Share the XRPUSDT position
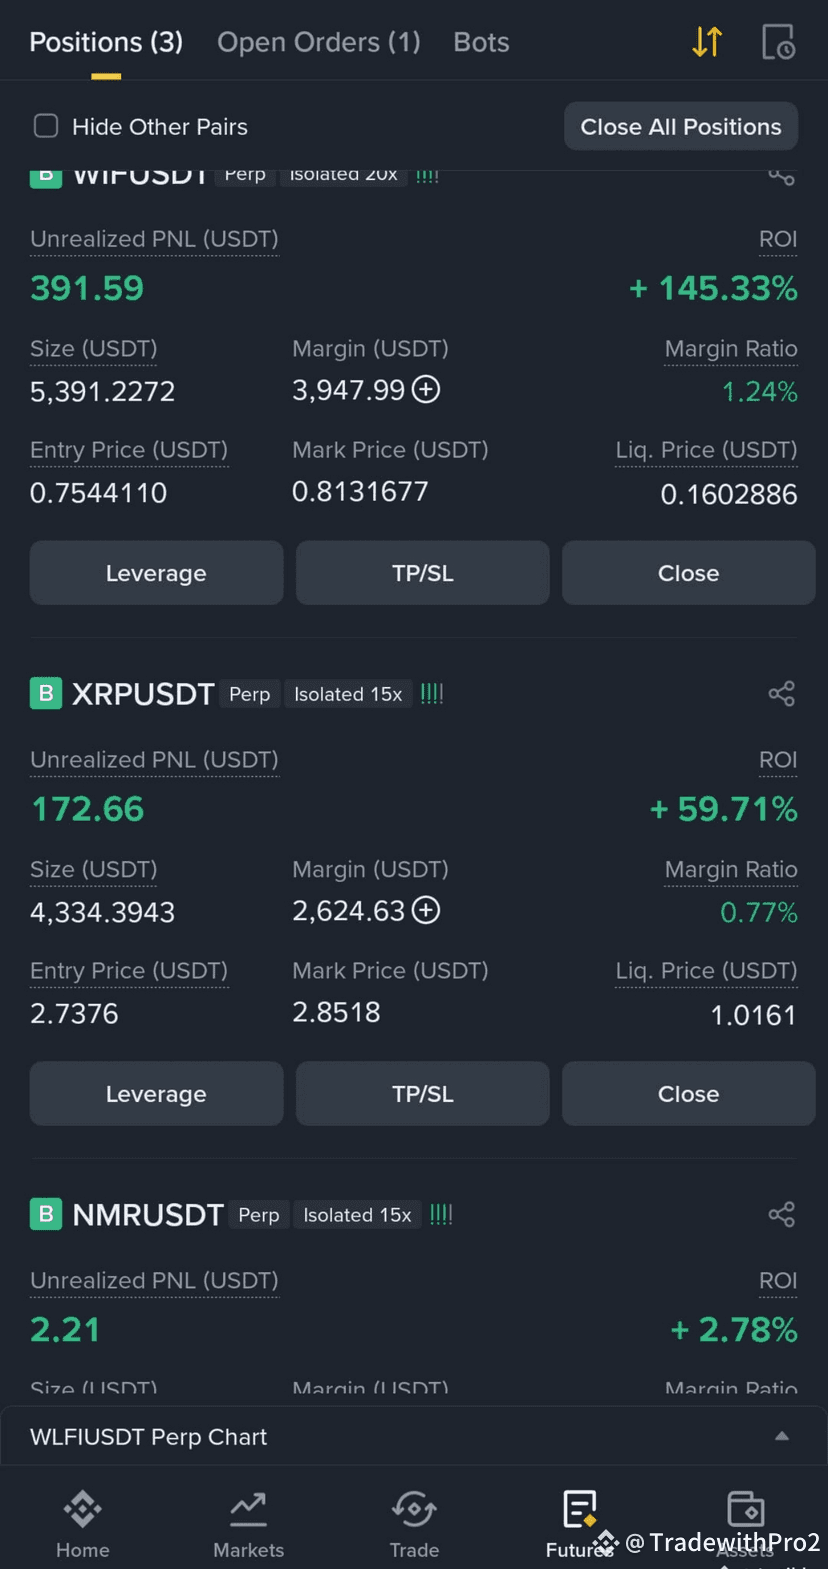 click(781, 694)
